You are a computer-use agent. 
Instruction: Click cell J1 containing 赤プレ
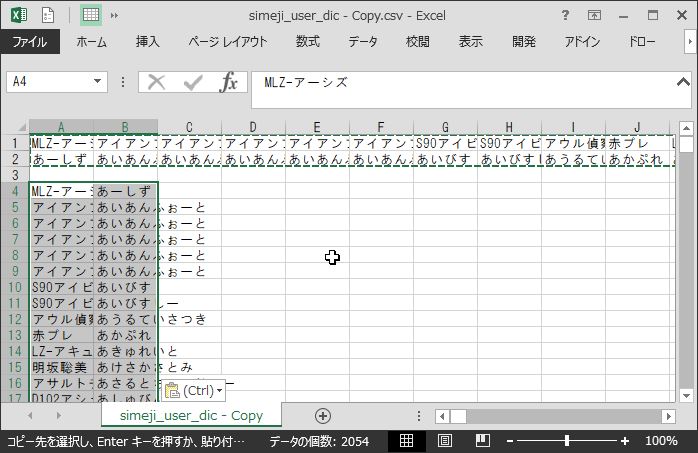tap(637, 143)
